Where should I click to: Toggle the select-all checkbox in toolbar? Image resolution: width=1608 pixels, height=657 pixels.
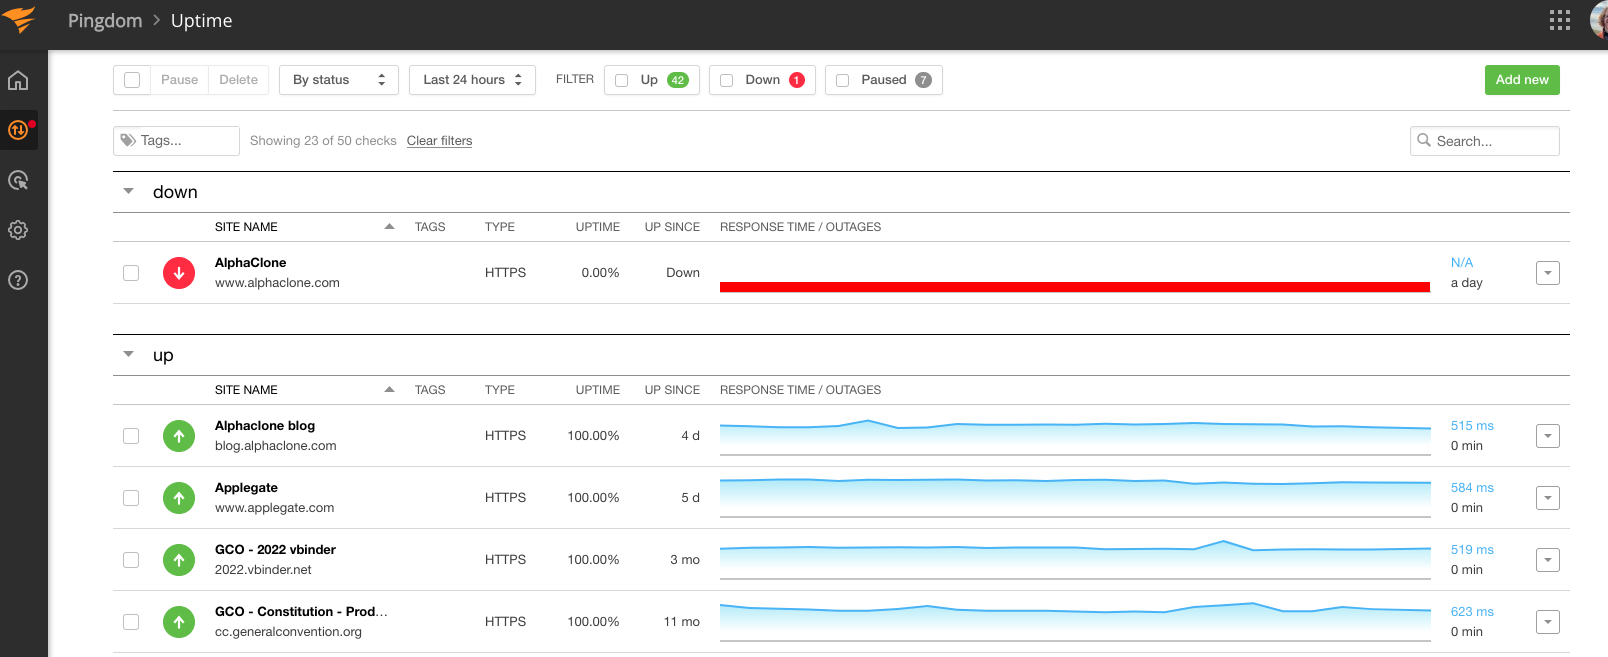pos(132,80)
